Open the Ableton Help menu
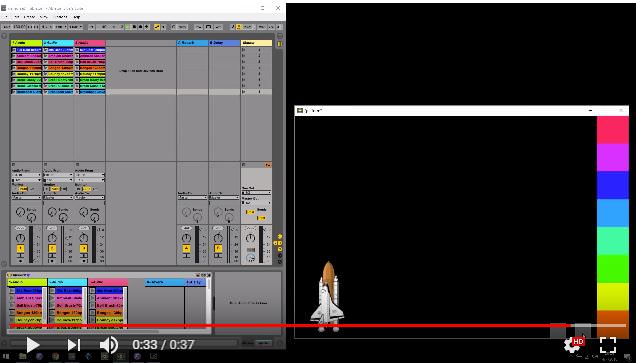This screenshot has width=636, height=363. [77, 17]
